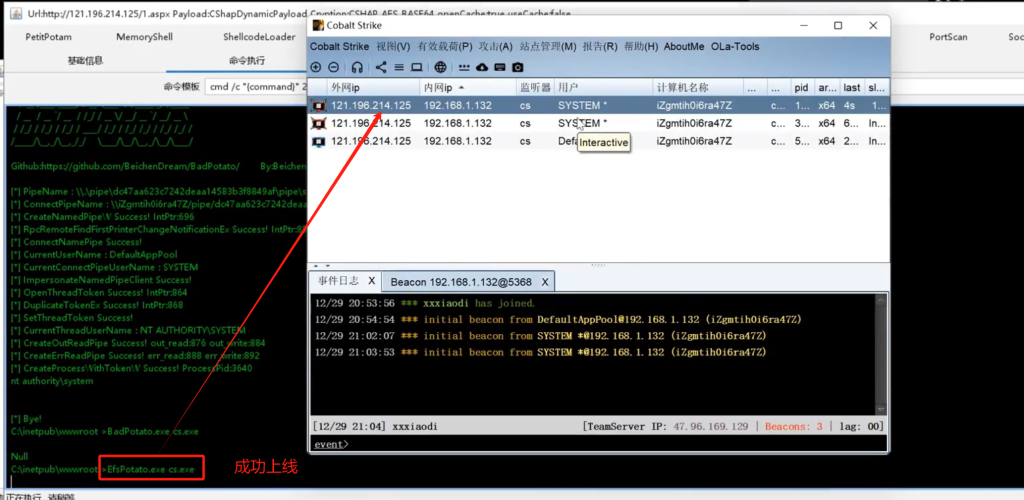Click TeamServer IP: 47.96.169.129 status text
The image size is (1024, 500).
[x=666, y=426]
